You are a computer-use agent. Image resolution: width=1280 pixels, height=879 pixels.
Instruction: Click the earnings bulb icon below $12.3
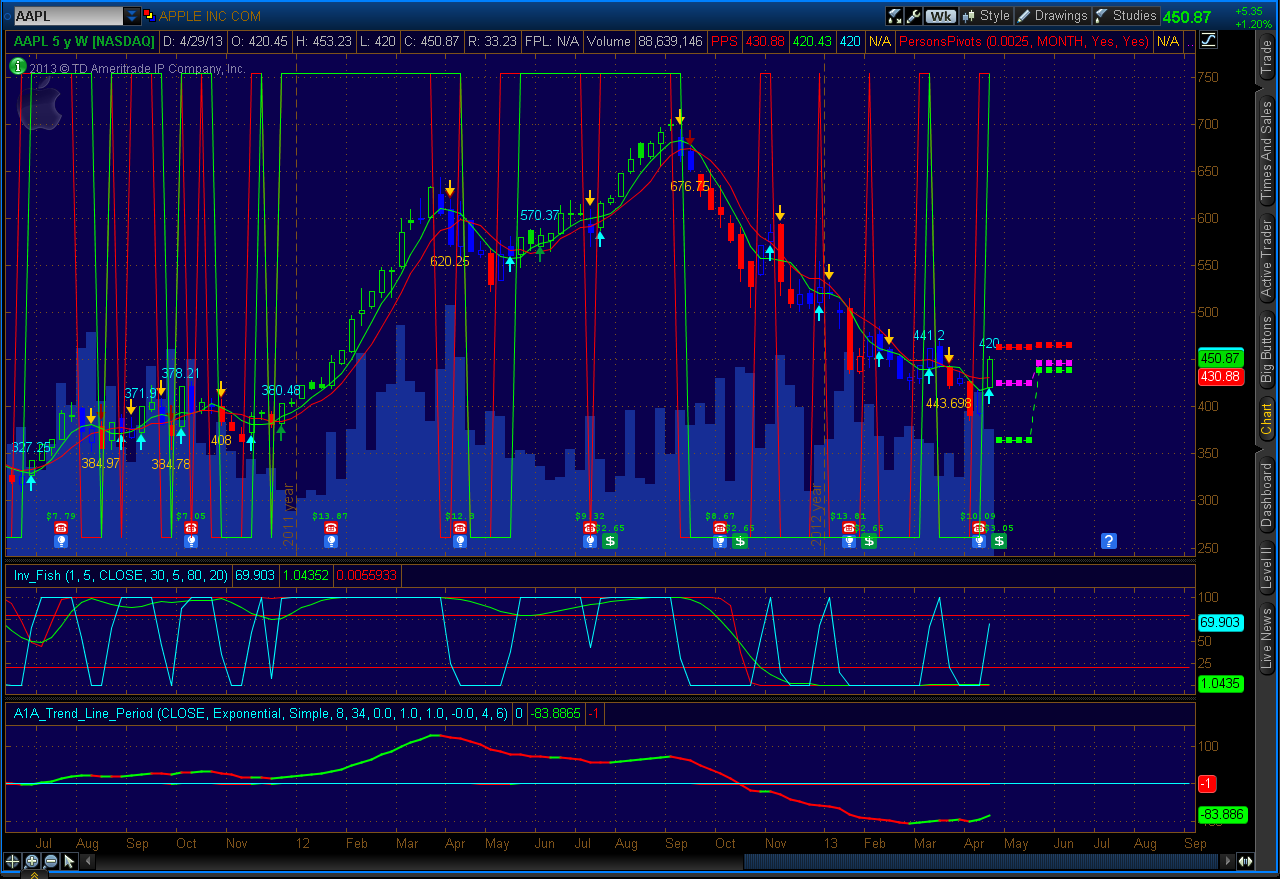point(459,541)
